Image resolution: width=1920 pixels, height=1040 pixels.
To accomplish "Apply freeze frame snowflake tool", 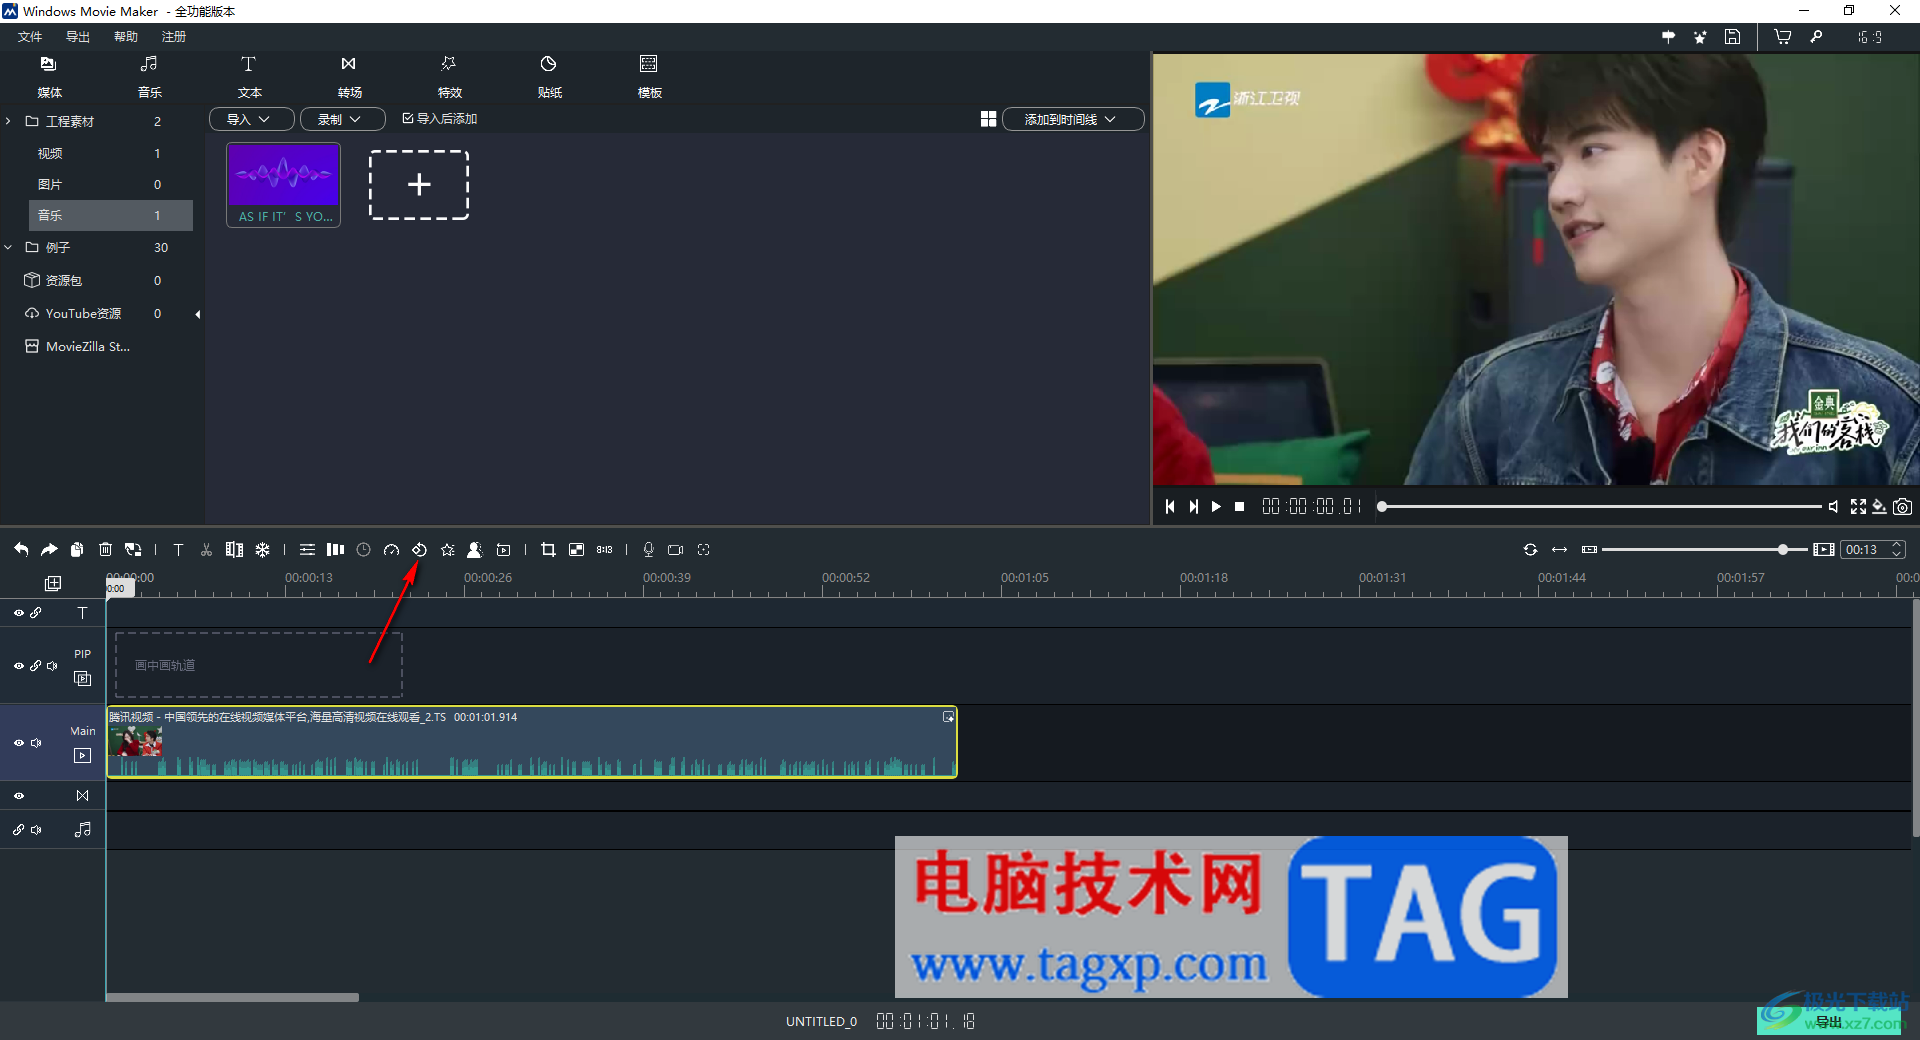I will 262,549.
